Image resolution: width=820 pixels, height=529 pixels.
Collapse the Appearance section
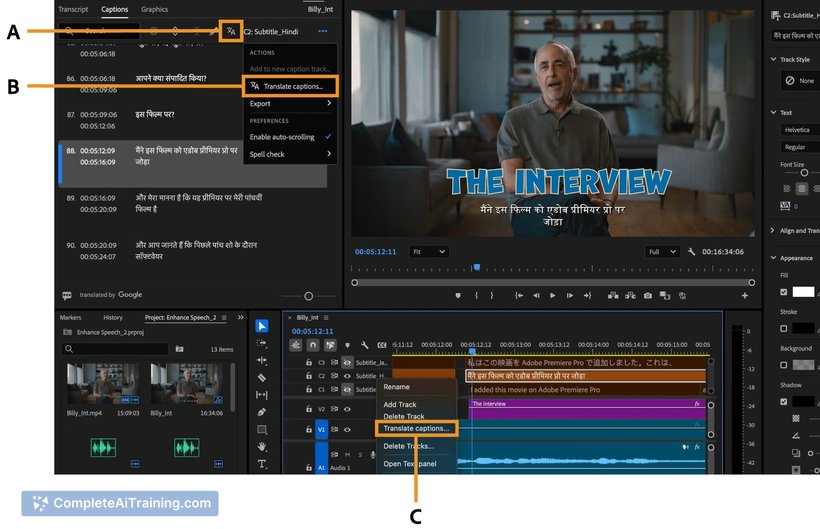[x=773, y=258]
